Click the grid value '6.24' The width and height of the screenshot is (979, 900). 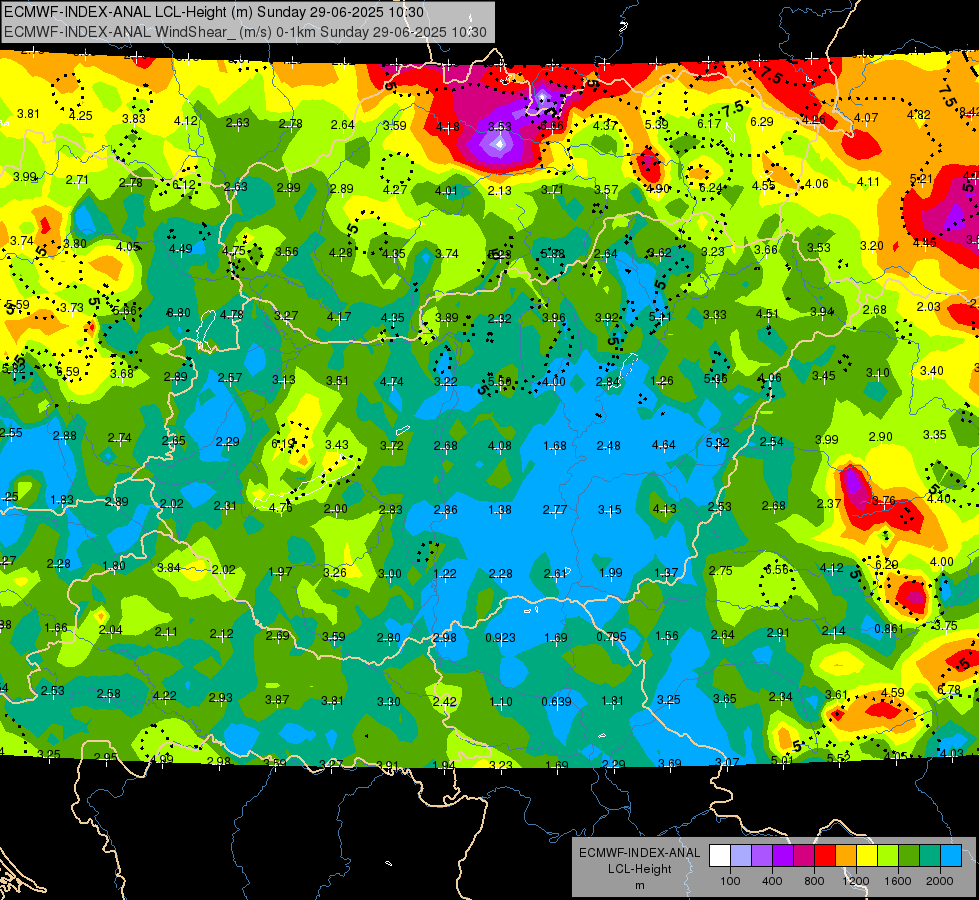click(x=711, y=187)
